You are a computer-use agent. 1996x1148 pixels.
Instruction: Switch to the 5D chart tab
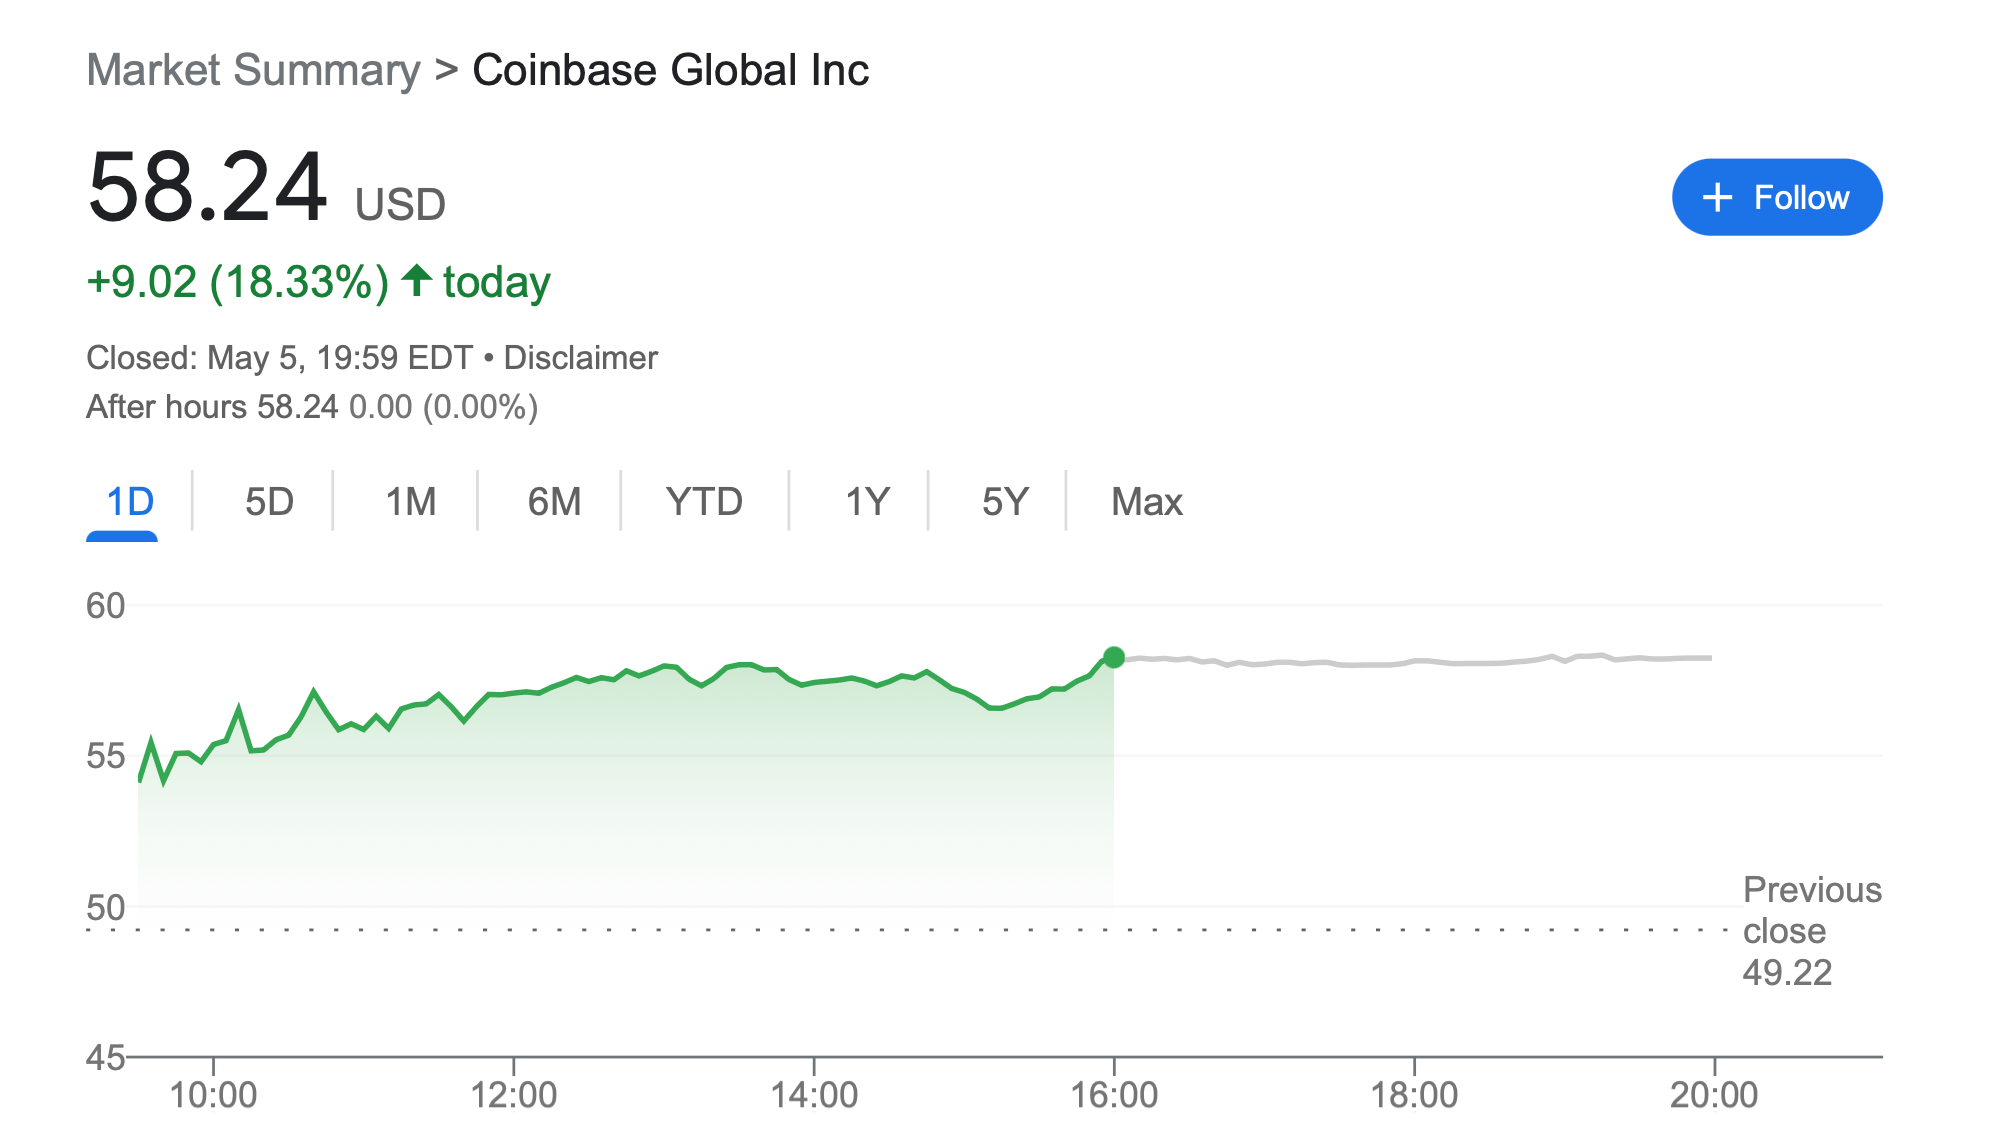coord(269,502)
